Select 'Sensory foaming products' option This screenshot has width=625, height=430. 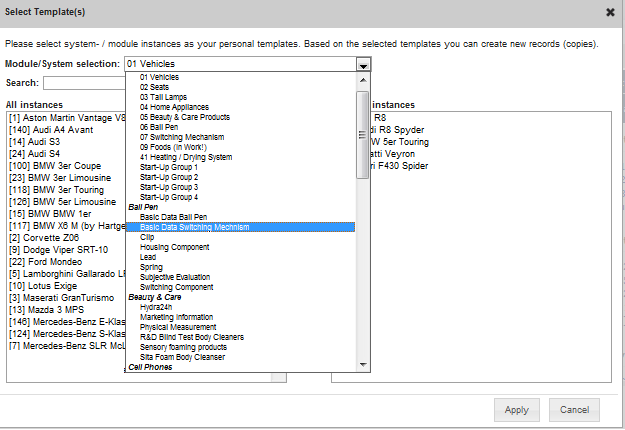point(183,347)
